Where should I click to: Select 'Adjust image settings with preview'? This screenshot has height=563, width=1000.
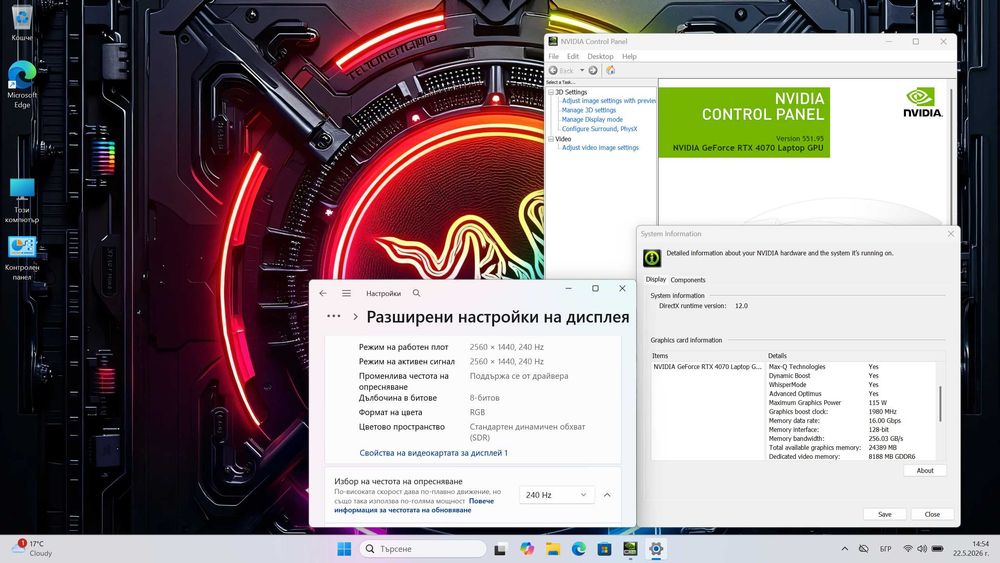tap(608, 101)
